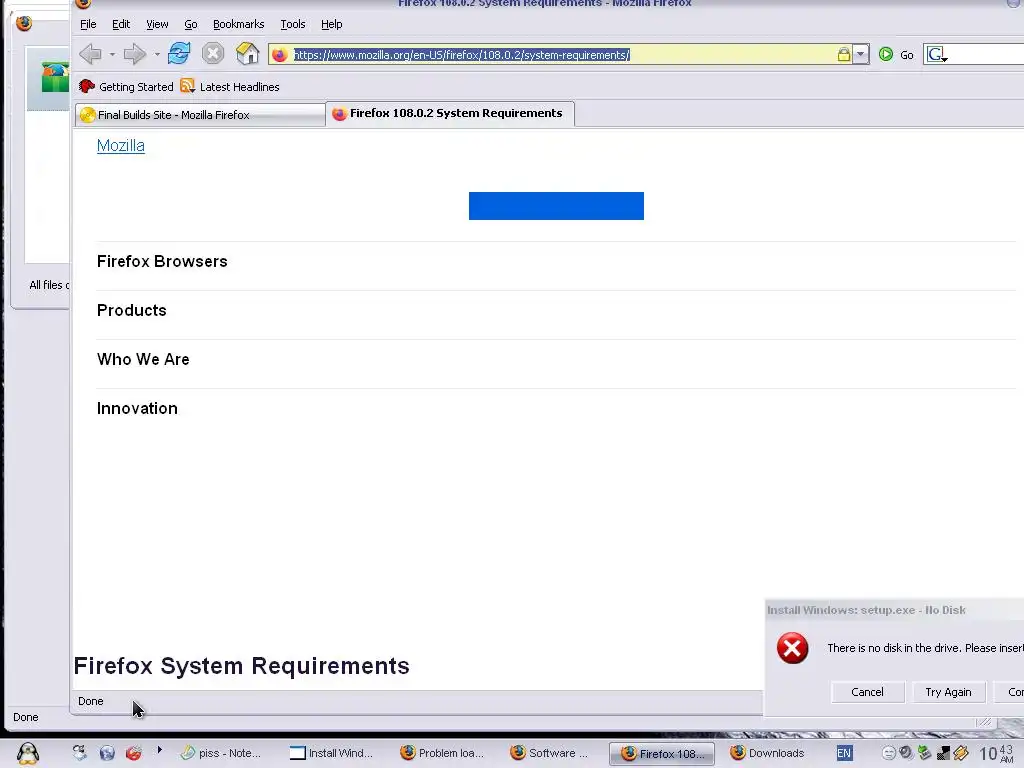Open the File menu
Image resolution: width=1024 pixels, height=768 pixels.
pos(88,24)
